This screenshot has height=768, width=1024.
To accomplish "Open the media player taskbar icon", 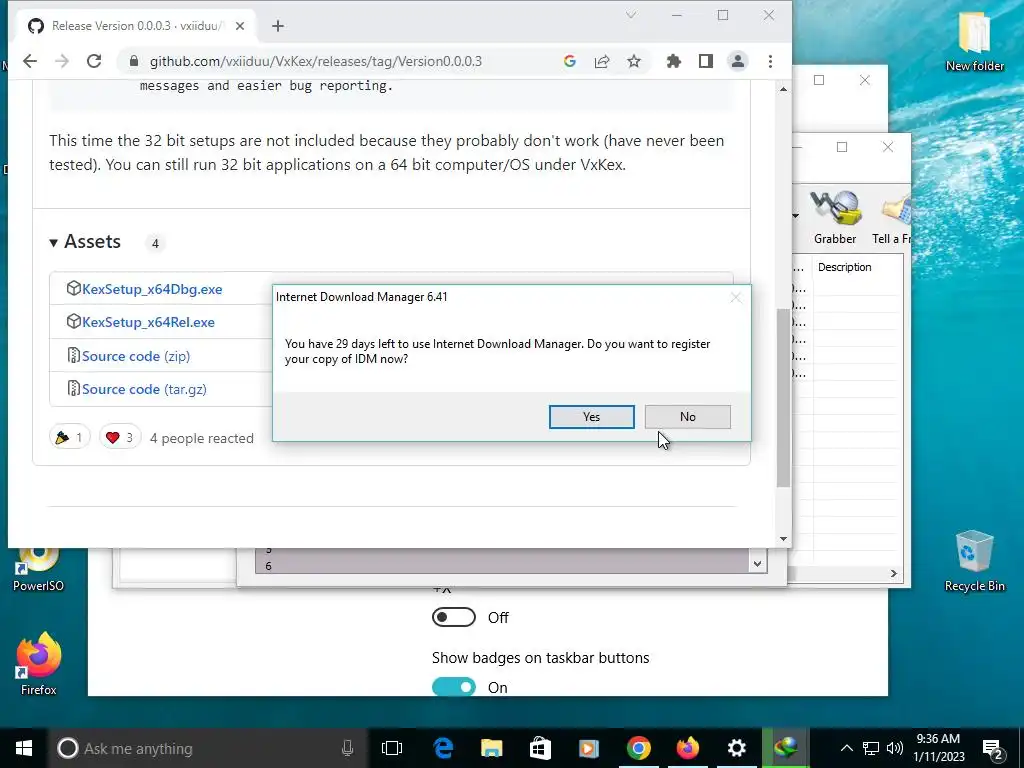I will coord(589,748).
